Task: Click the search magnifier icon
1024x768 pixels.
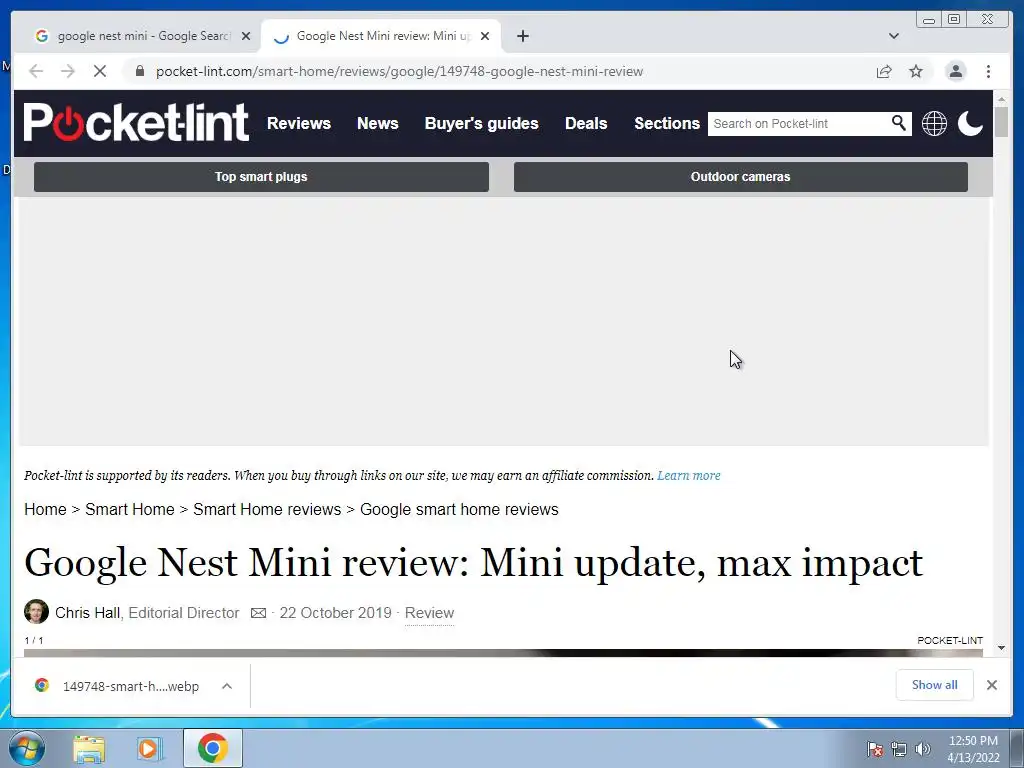Action: [x=899, y=123]
